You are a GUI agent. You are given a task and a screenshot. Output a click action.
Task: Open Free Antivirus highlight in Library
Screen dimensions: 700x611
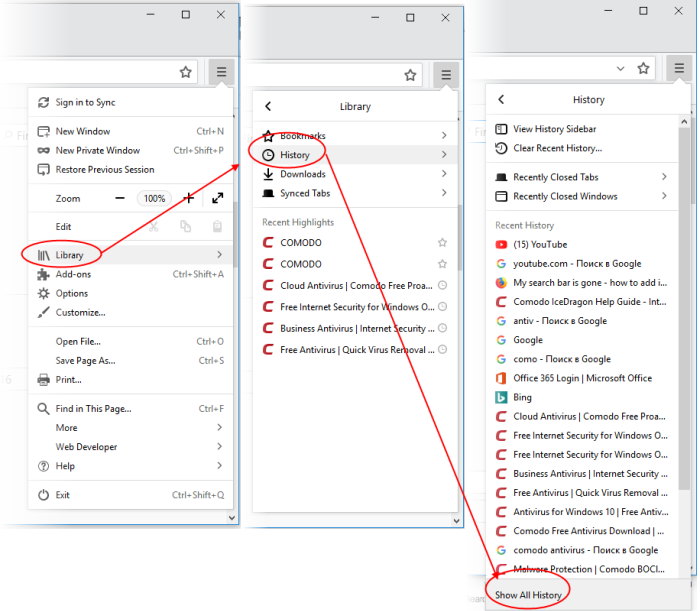[x=355, y=350]
